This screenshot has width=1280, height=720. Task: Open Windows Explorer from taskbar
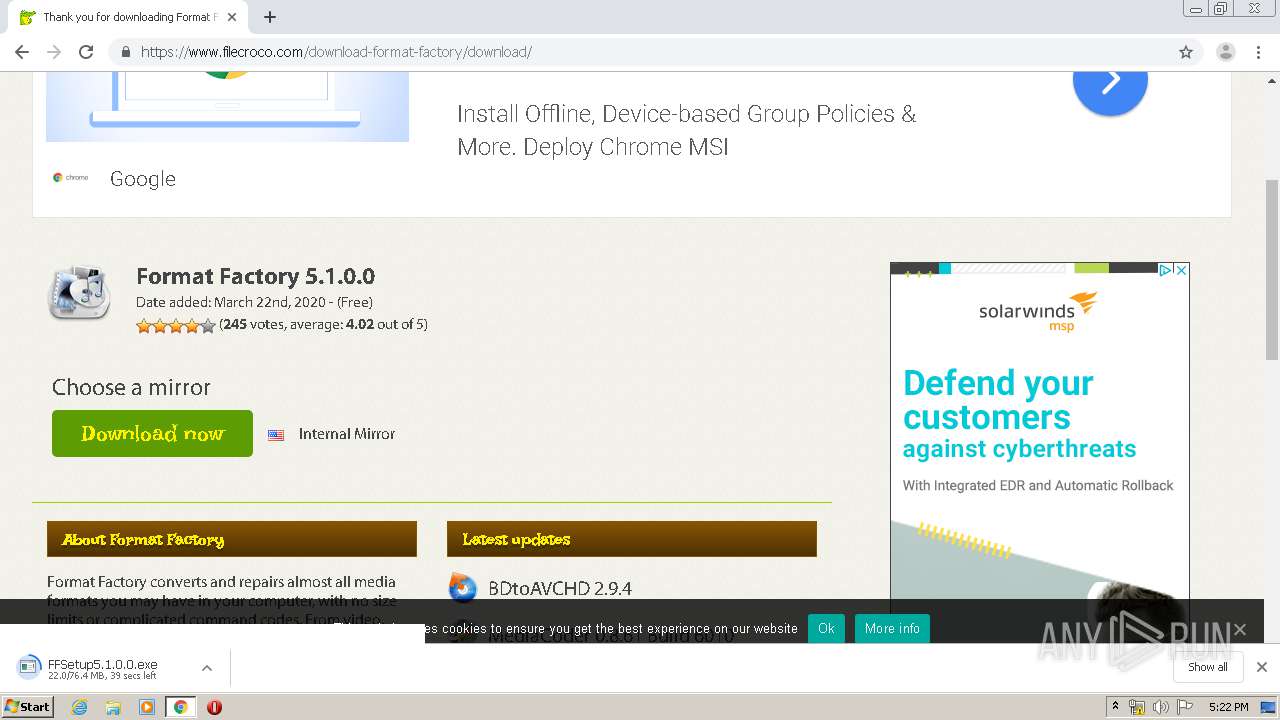pyautogui.click(x=113, y=707)
